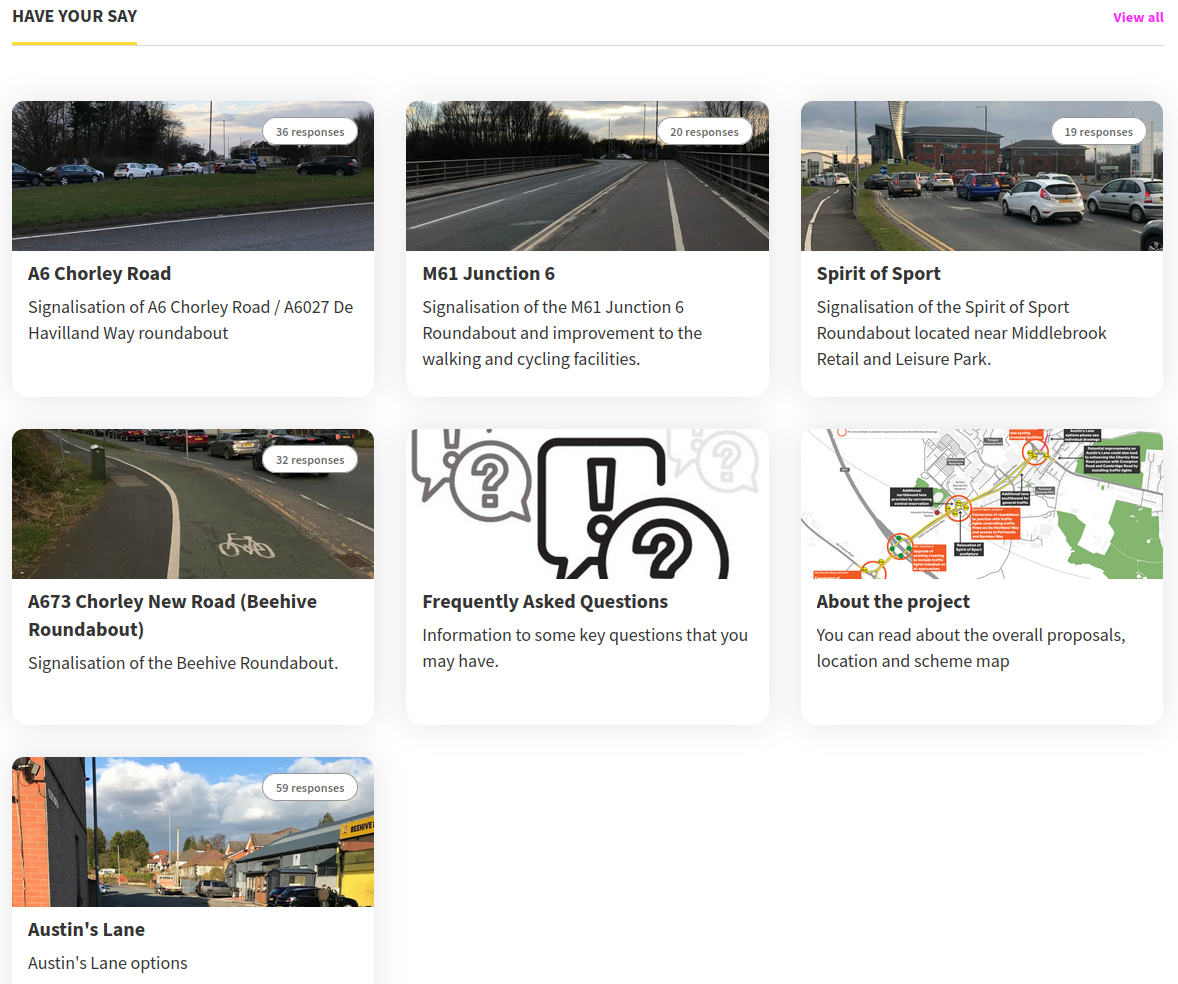The width and height of the screenshot is (1178, 984).
Task: Open the 'A6 Chorley Road' title link
Action: pyautogui.click(x=99, y=274)
